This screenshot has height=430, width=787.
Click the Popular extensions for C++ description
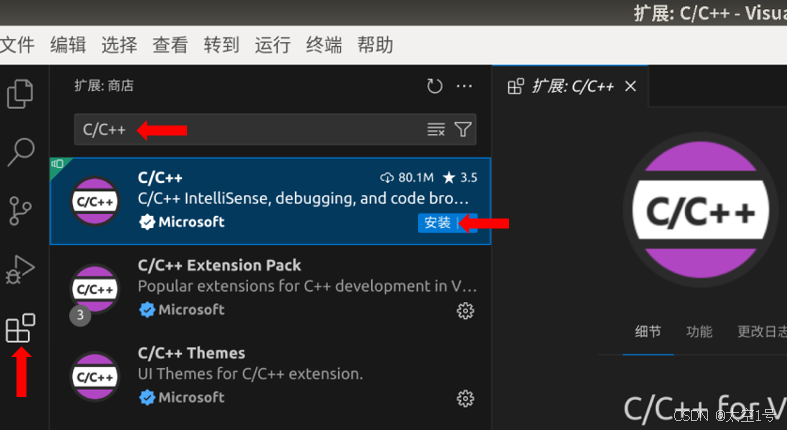307,286
